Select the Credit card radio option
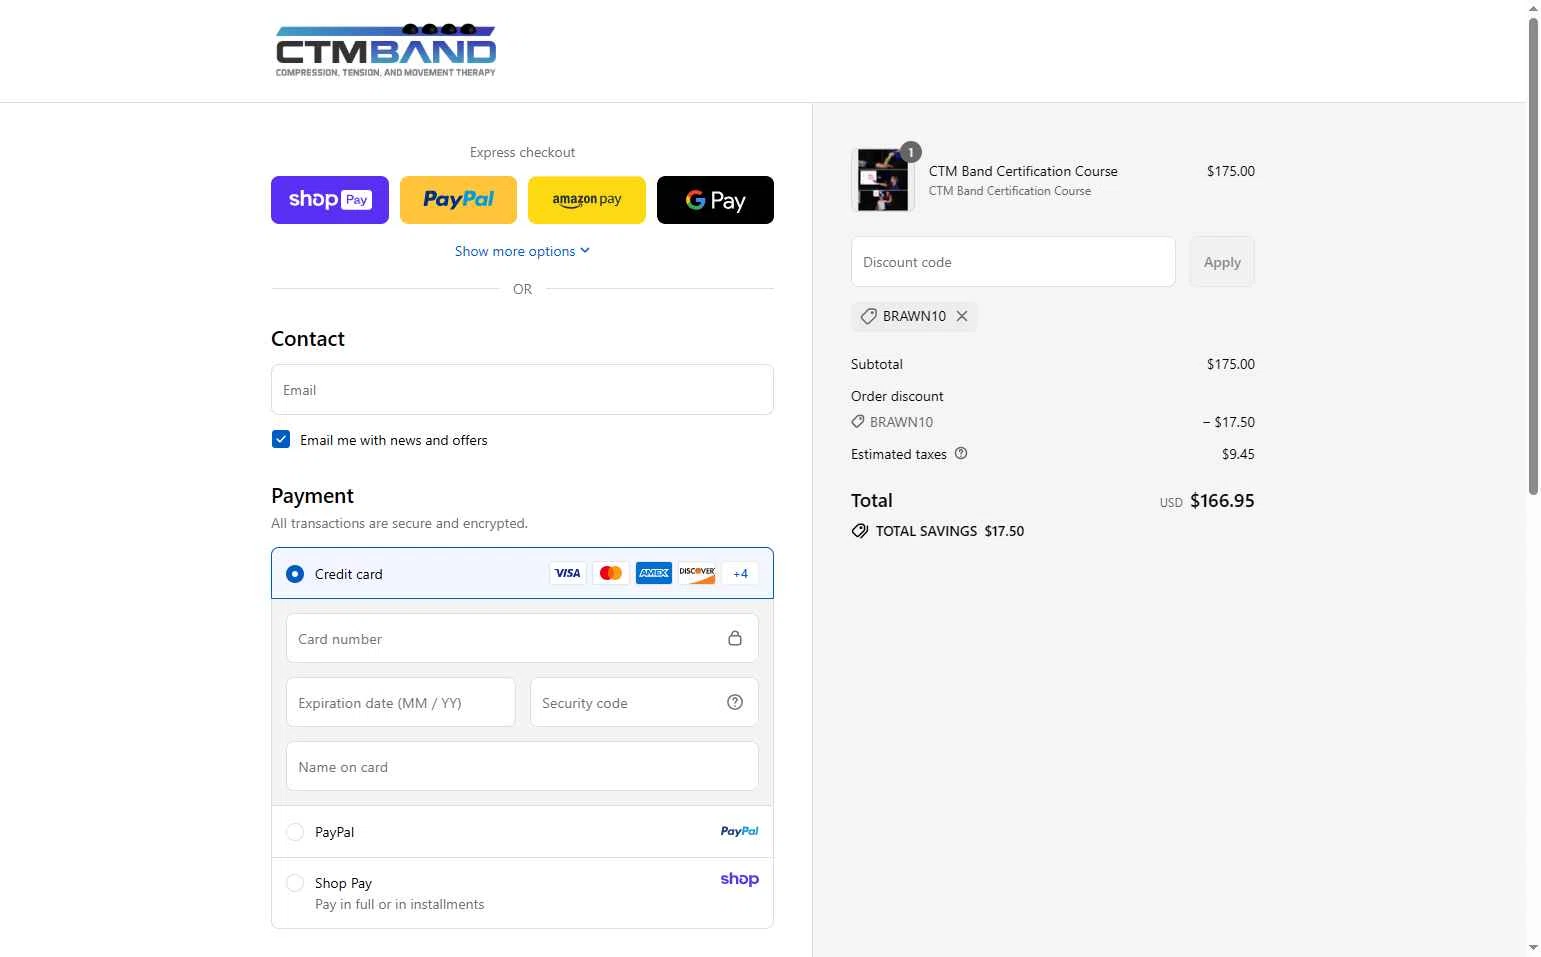 point(295,574)
